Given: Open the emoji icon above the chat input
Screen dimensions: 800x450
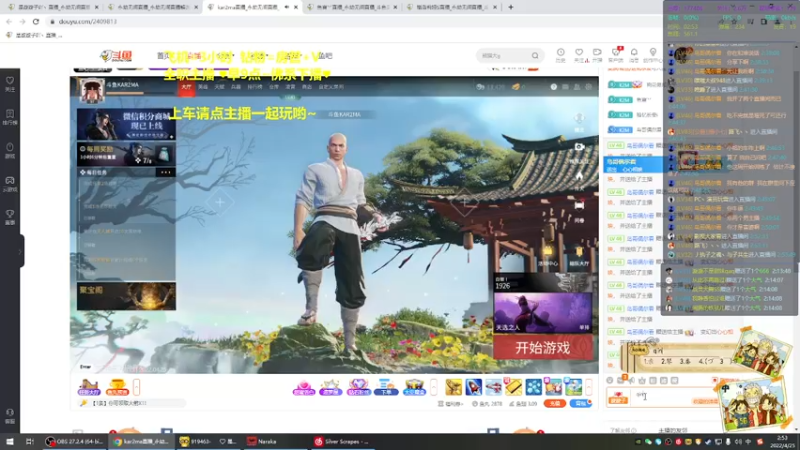Looking at the screenshot, I should [610, 381].
